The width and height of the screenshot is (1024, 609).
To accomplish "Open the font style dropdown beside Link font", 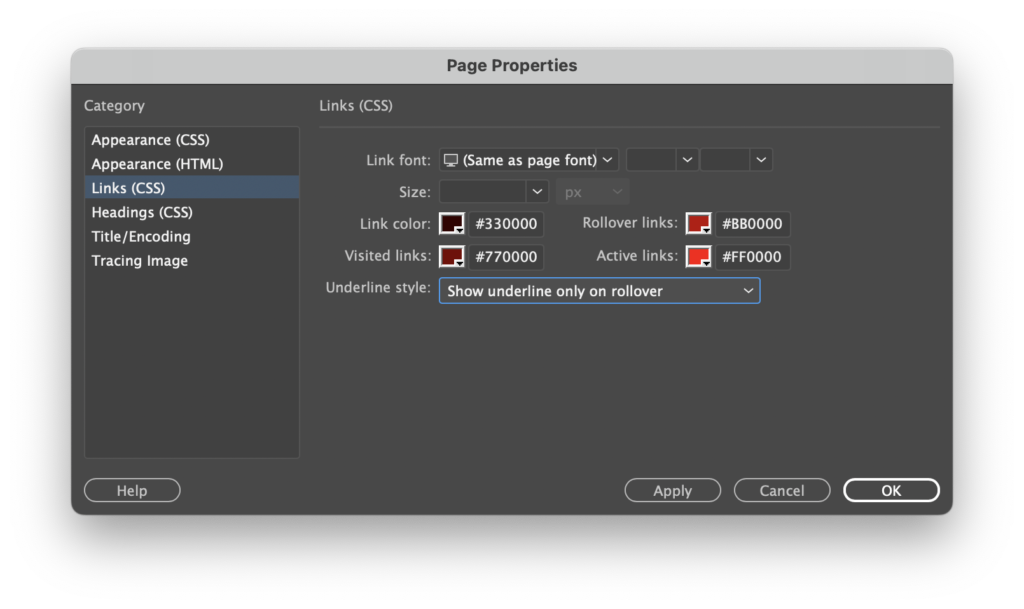I will click(x=661, y=160).
